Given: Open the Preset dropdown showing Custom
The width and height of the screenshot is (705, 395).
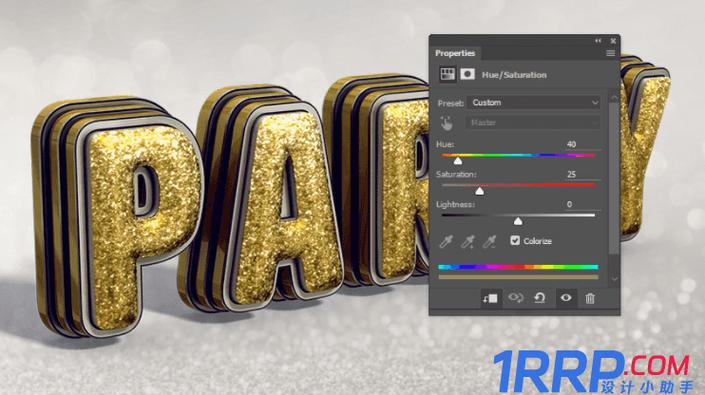Looking at the screenshot, I should click(x=533, y=102).
